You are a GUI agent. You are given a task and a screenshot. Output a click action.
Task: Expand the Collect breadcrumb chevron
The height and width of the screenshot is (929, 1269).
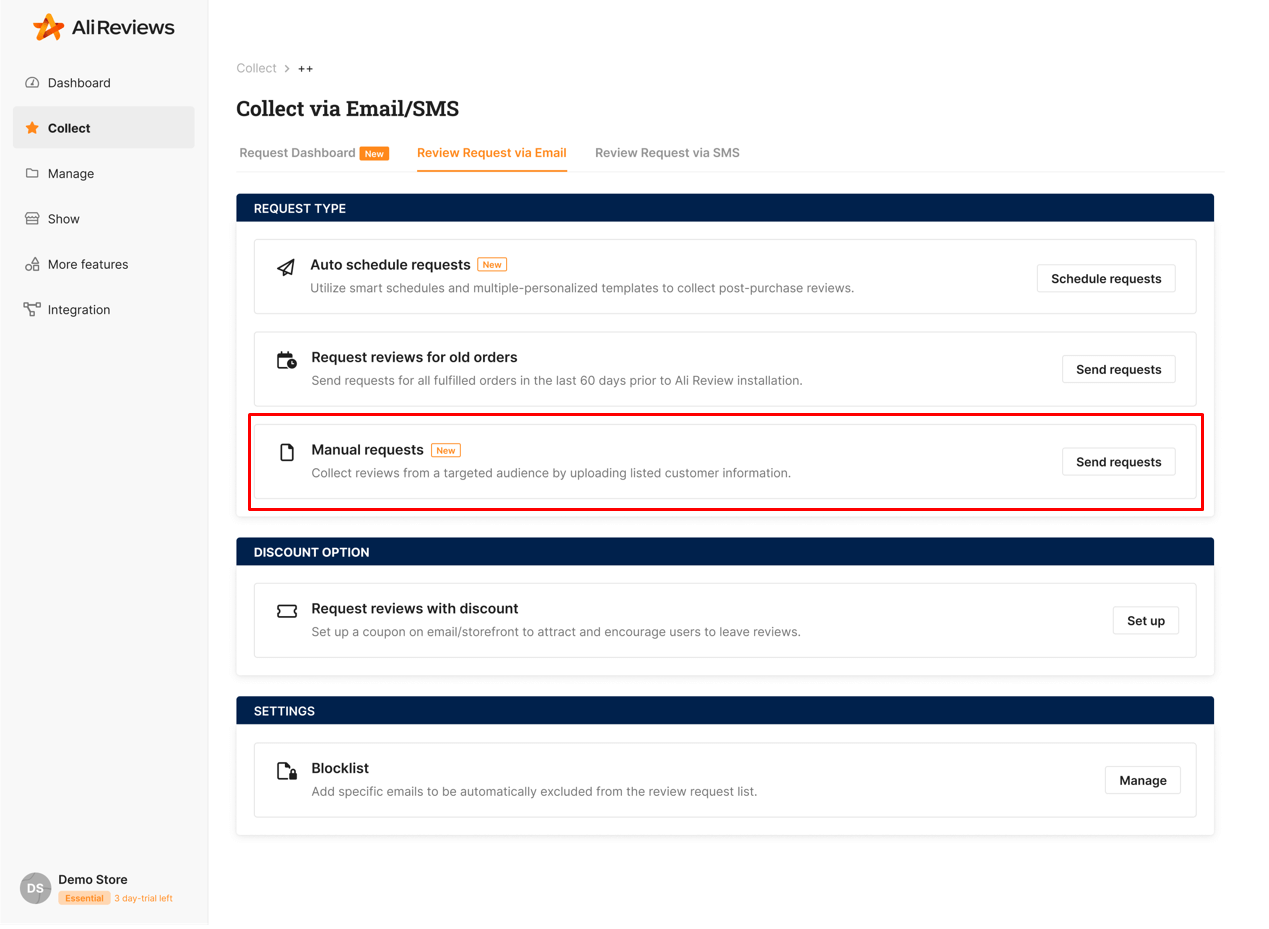pos(288,68)
